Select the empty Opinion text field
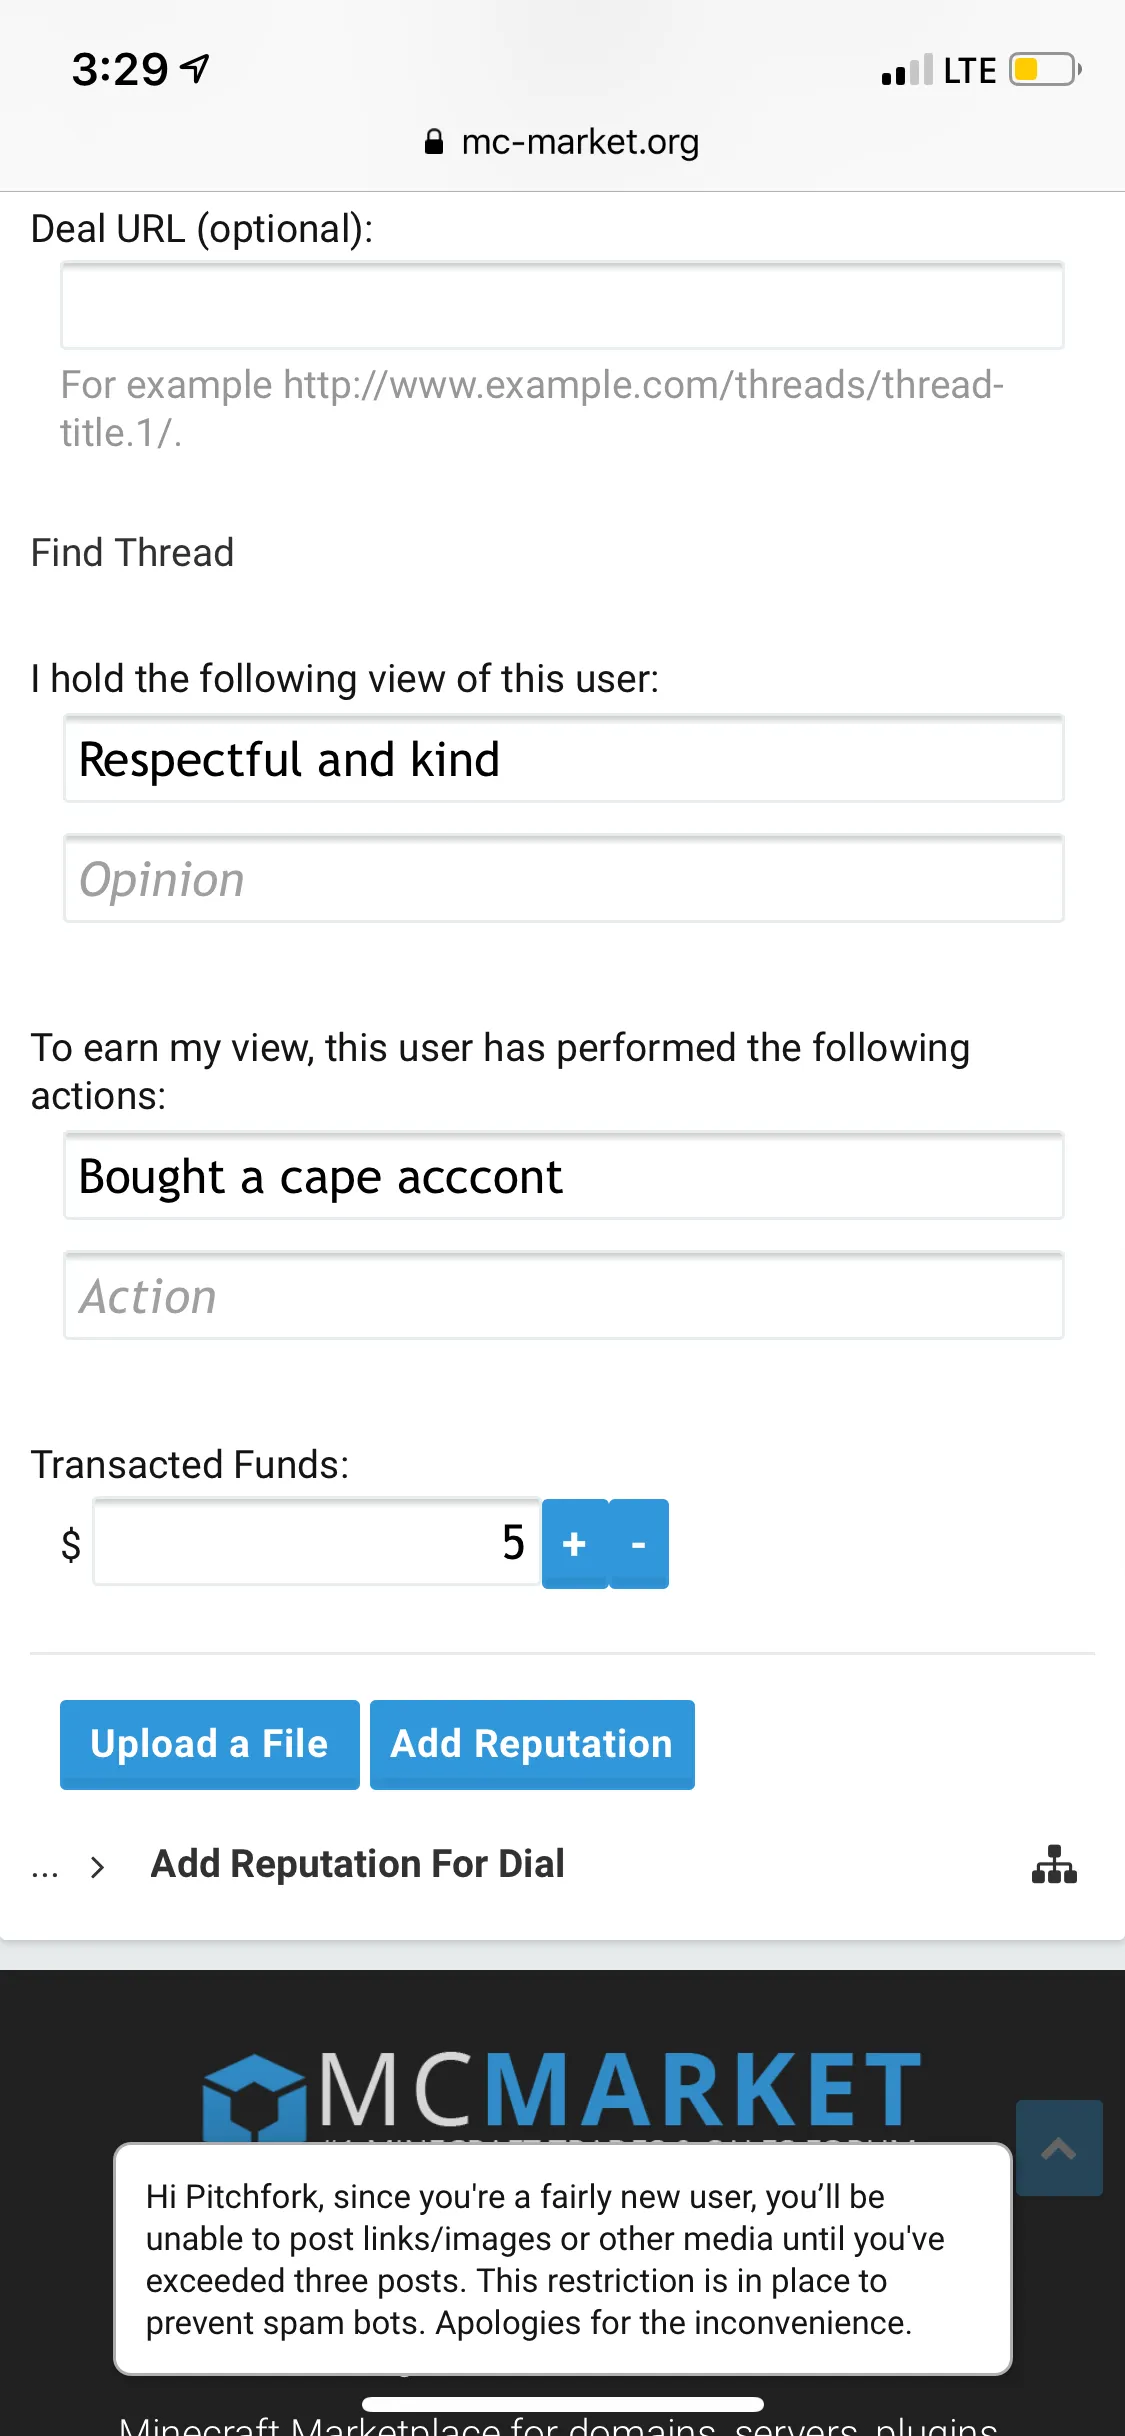The height and width of the screenshot is (2436, 1125). point(563,879)
